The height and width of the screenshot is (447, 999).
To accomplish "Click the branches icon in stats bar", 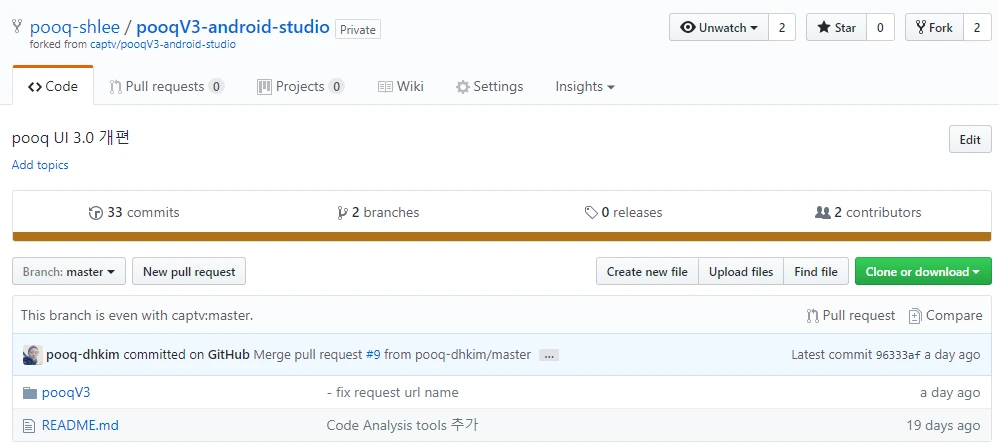I will 342,213.
